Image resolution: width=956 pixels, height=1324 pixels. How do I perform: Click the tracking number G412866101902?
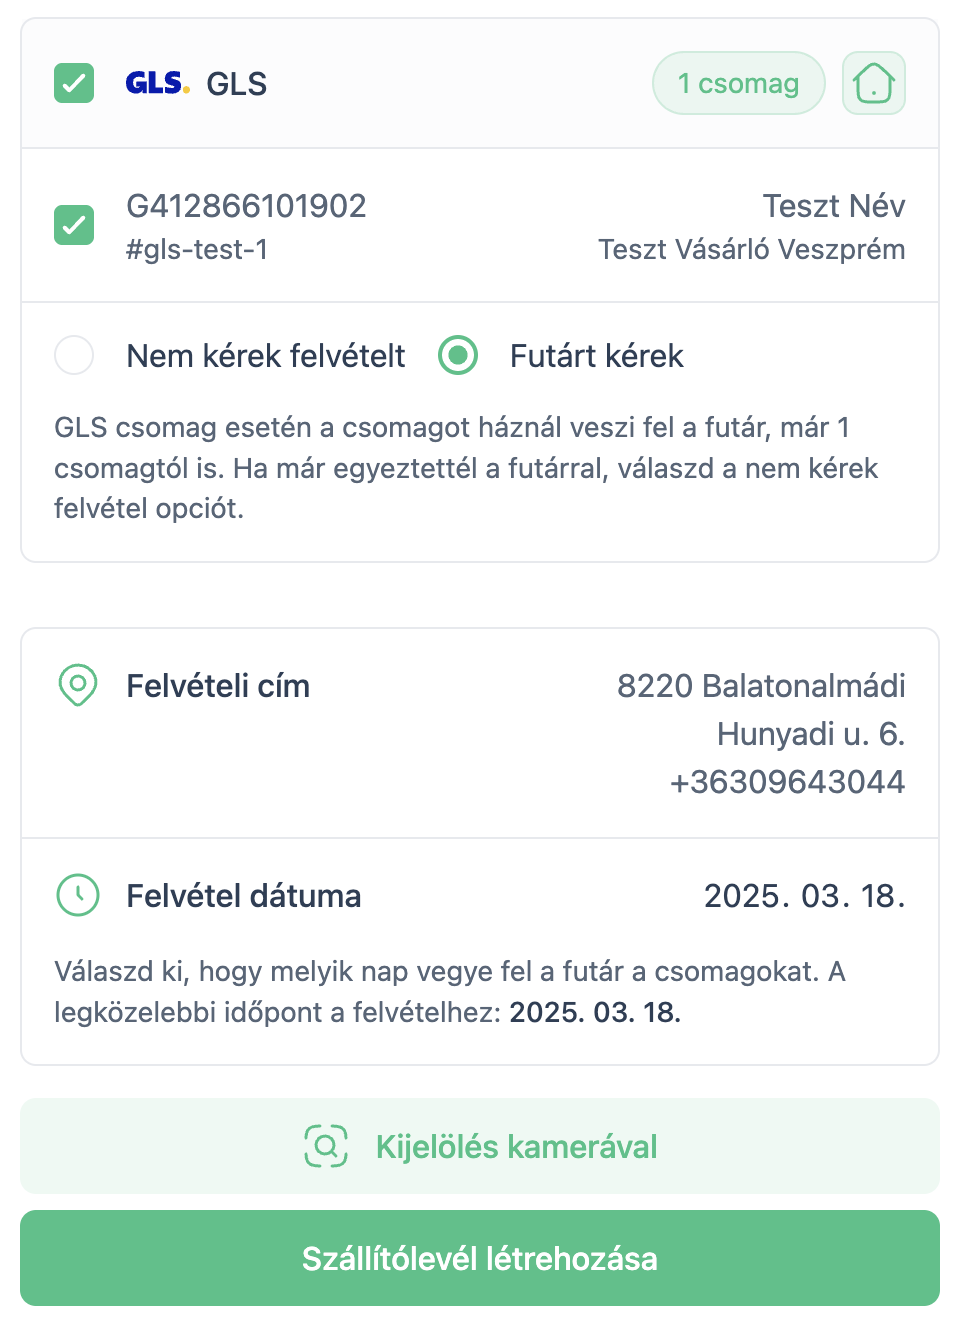[x=246, y=206]
